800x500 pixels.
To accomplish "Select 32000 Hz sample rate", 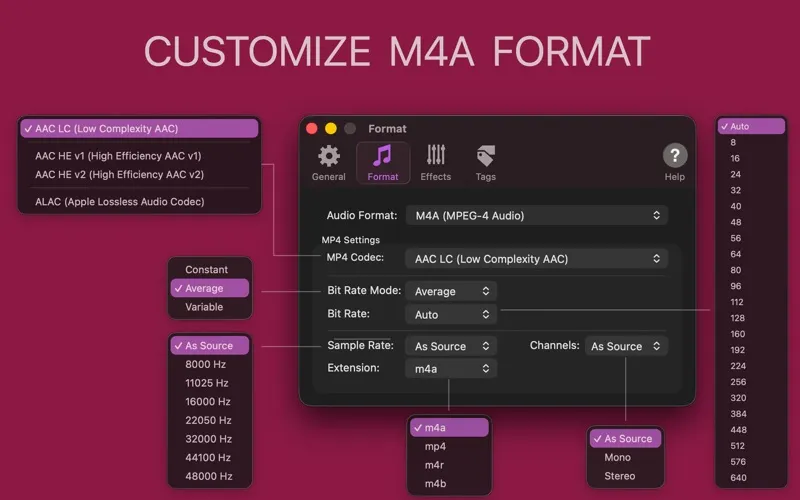I will [210, 439].
